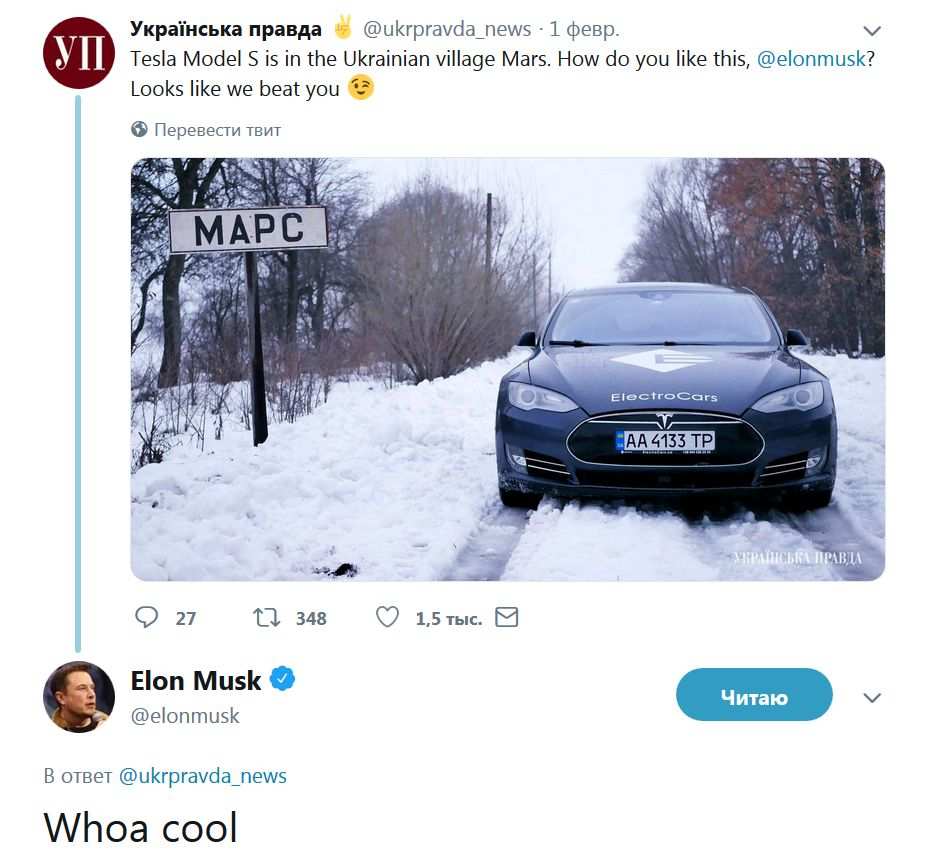Like the tweet with heart icon
This screenshot has width=931, height=864.
tap(387, 617)
